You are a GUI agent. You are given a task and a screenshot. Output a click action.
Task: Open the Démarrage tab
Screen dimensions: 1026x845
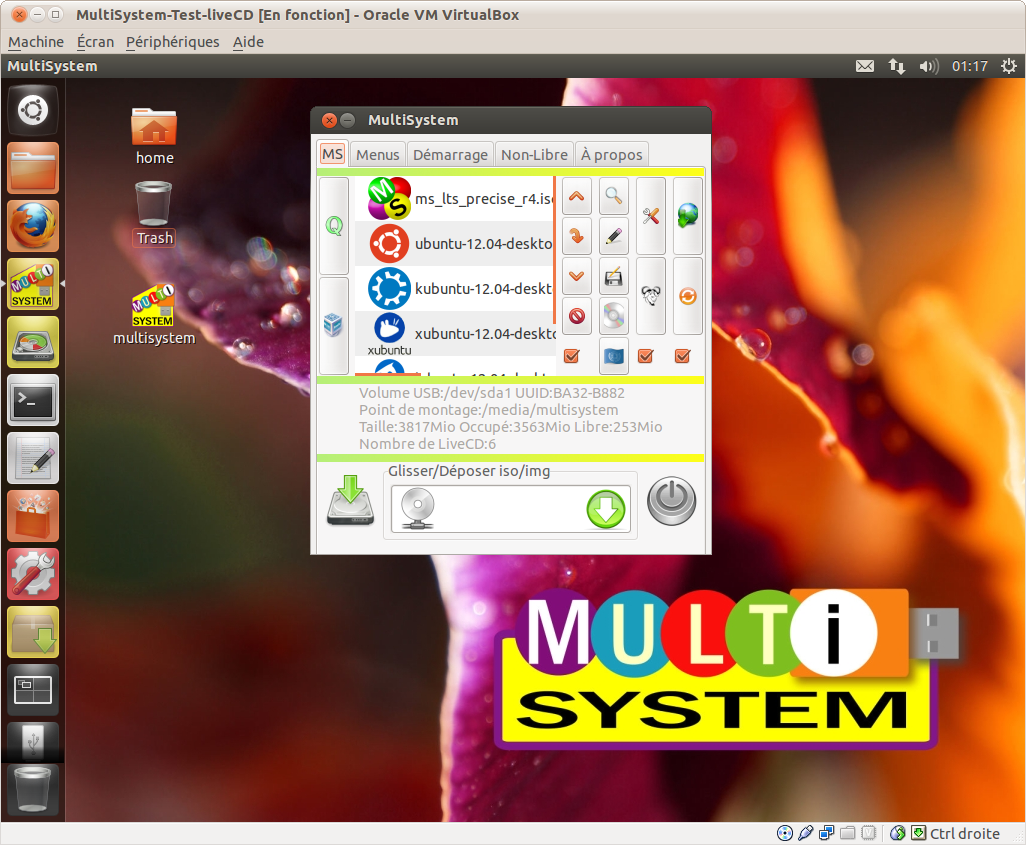[450, 153]
